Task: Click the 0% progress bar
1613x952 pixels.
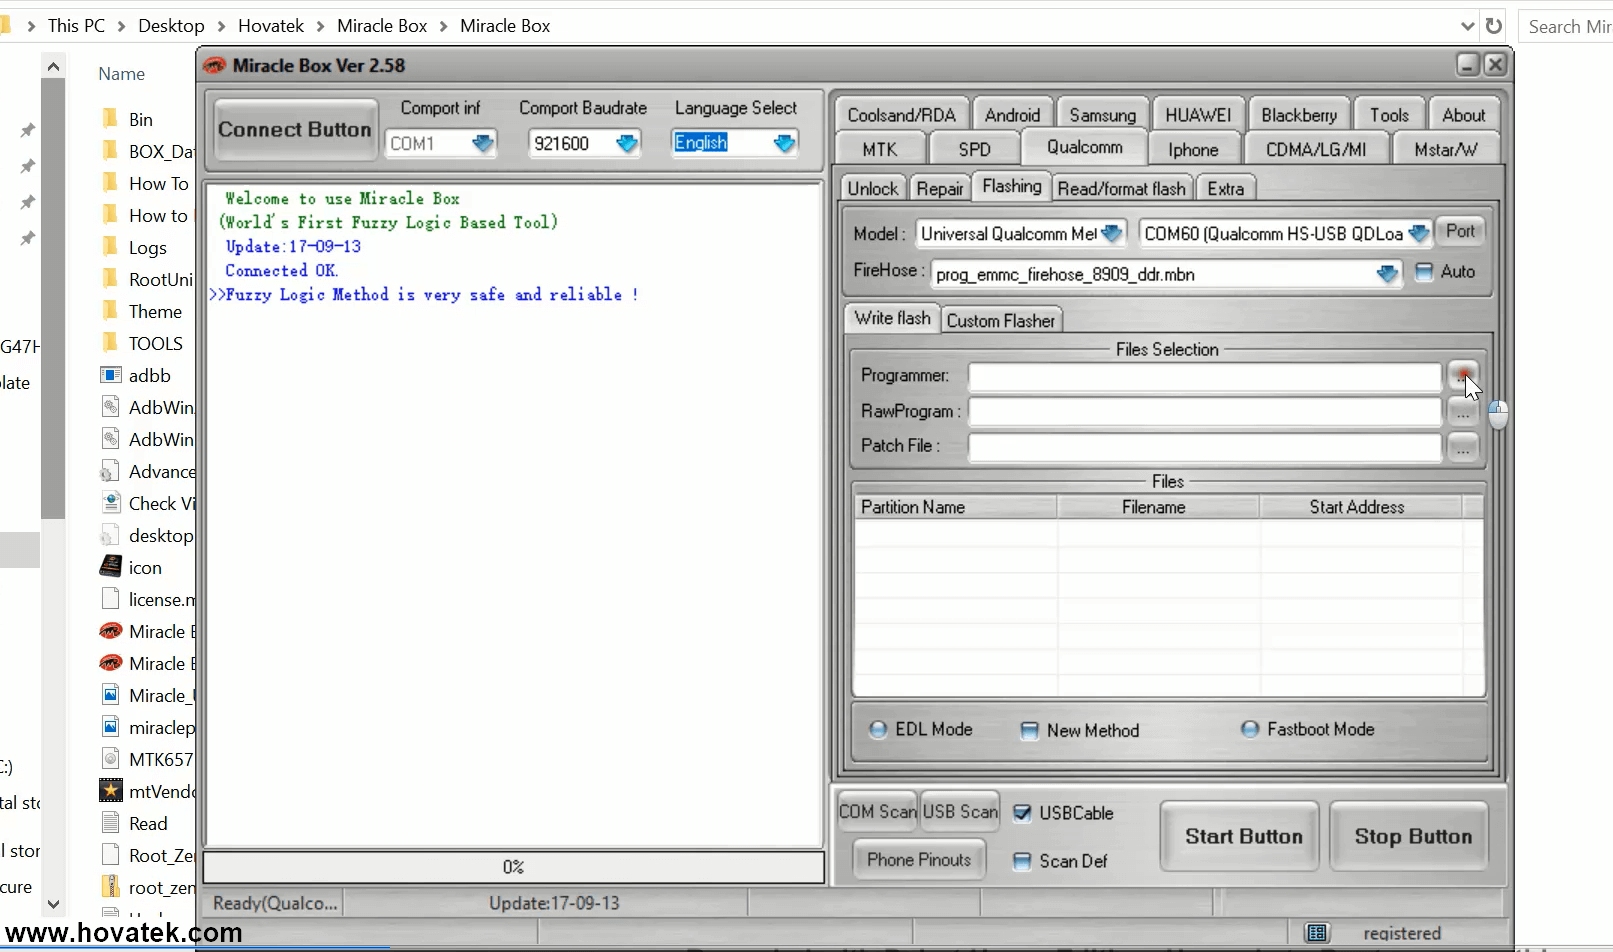Action: pos(513,867)
